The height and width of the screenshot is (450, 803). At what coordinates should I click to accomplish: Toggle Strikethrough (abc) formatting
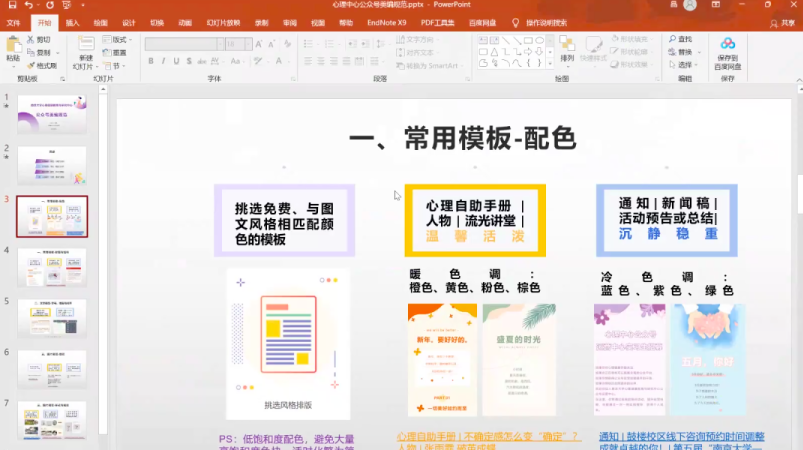pyautogui.click(x=202, y=61)
